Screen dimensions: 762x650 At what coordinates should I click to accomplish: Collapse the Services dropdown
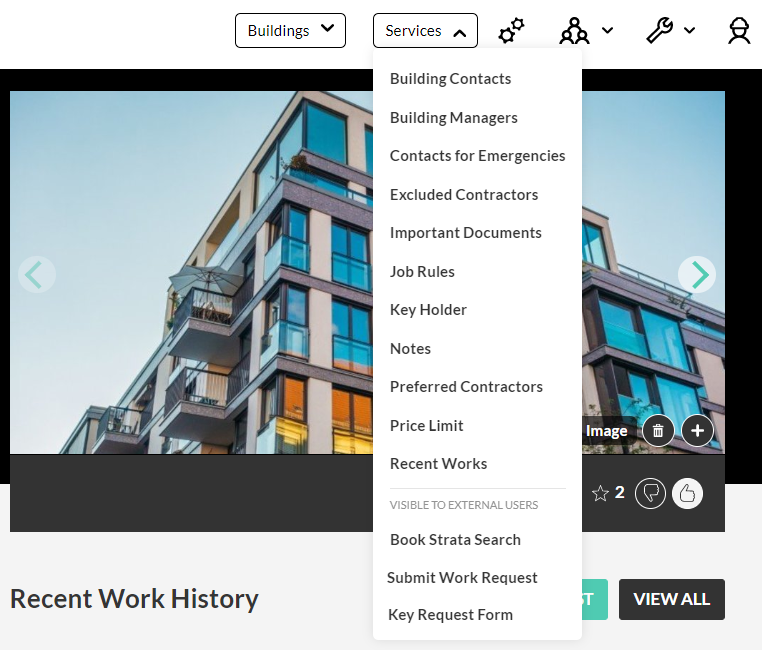point(425,31)
